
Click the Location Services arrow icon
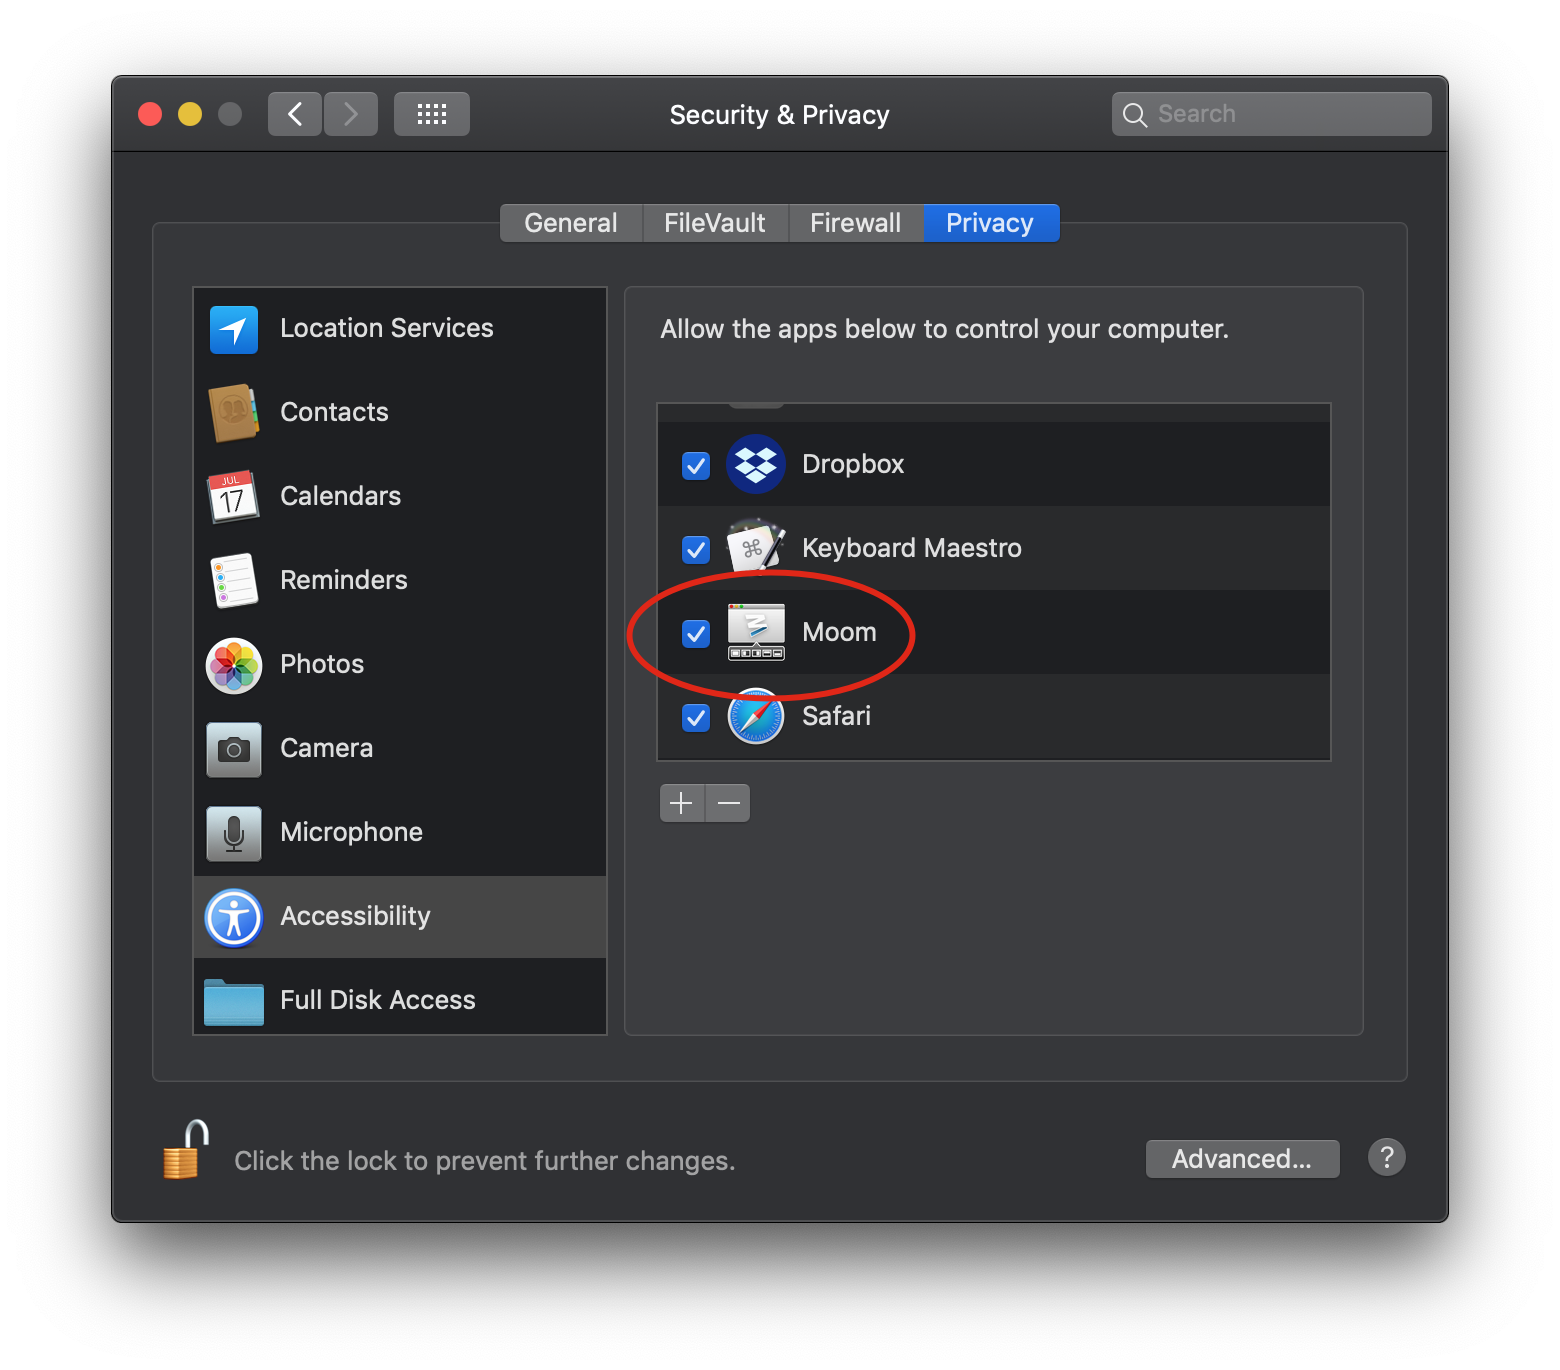tap(234, 330)
